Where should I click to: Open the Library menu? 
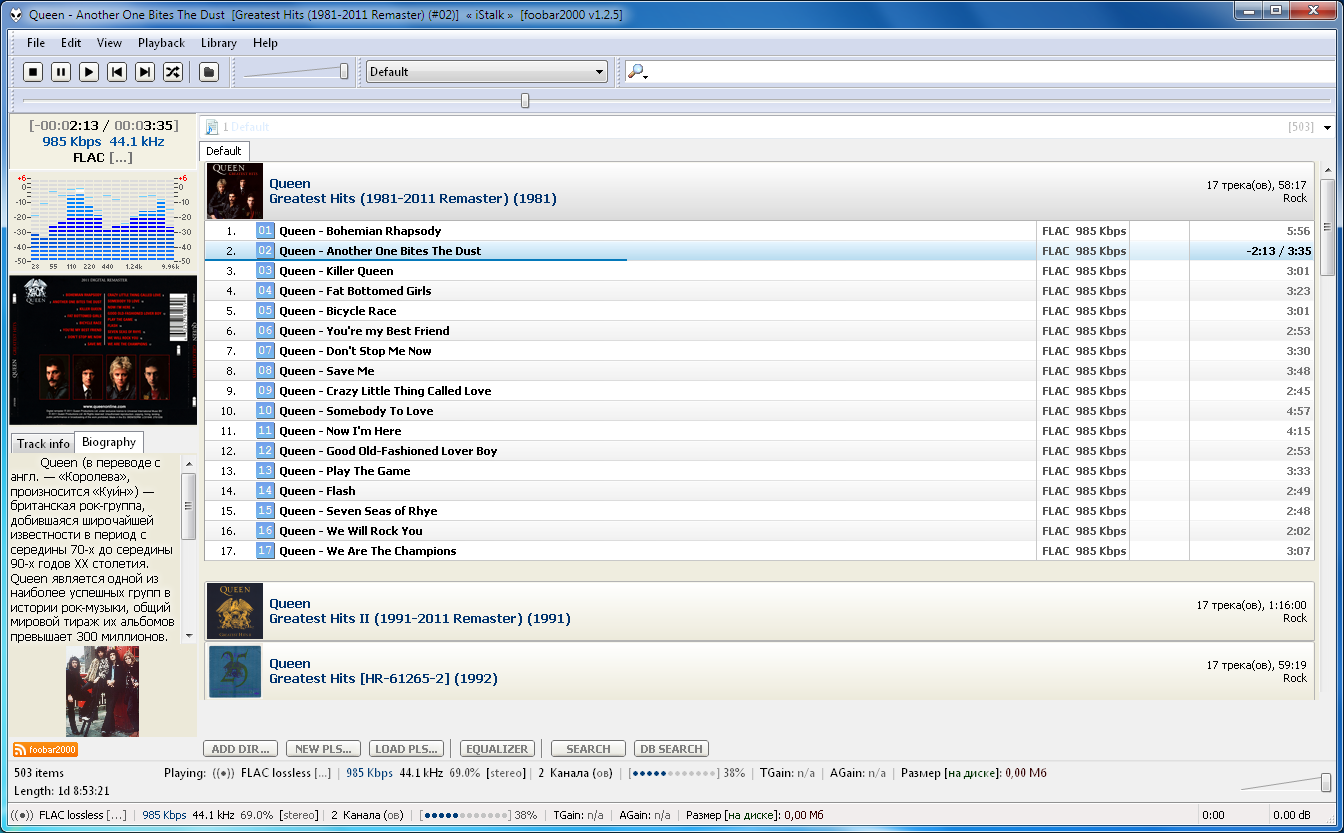pos(219,43)
